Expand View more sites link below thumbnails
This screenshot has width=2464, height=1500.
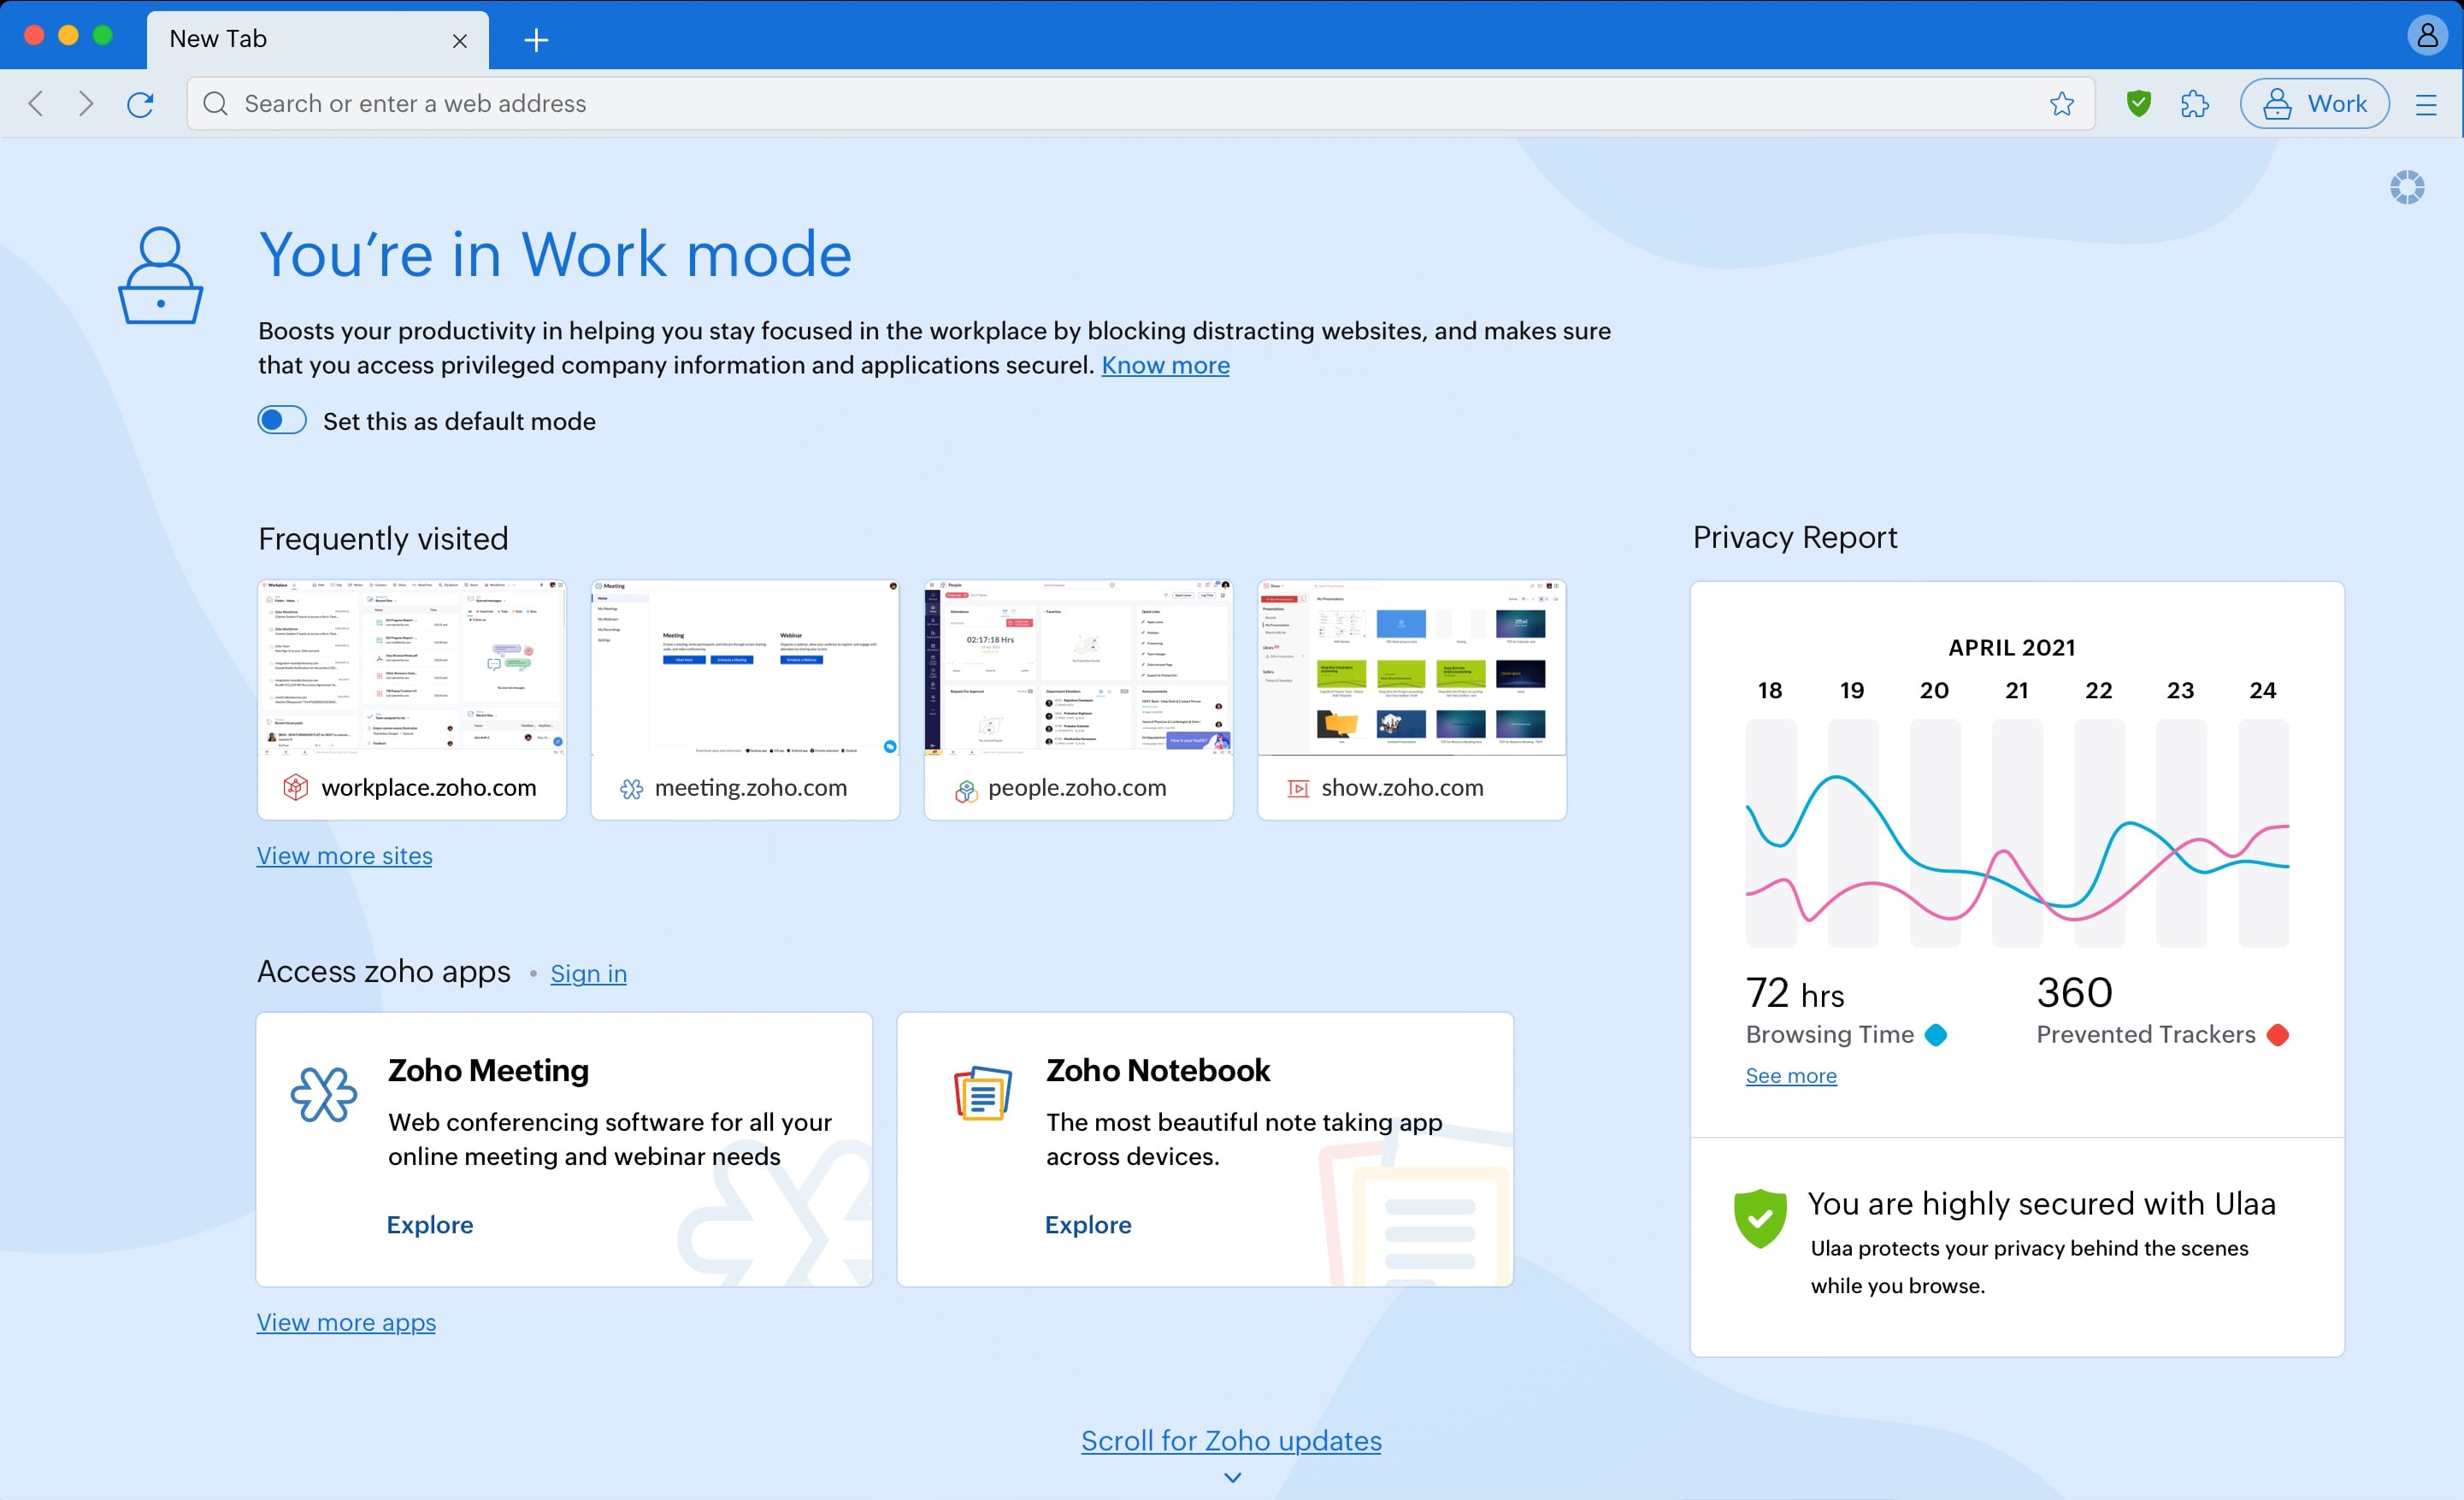coord(345,856)
